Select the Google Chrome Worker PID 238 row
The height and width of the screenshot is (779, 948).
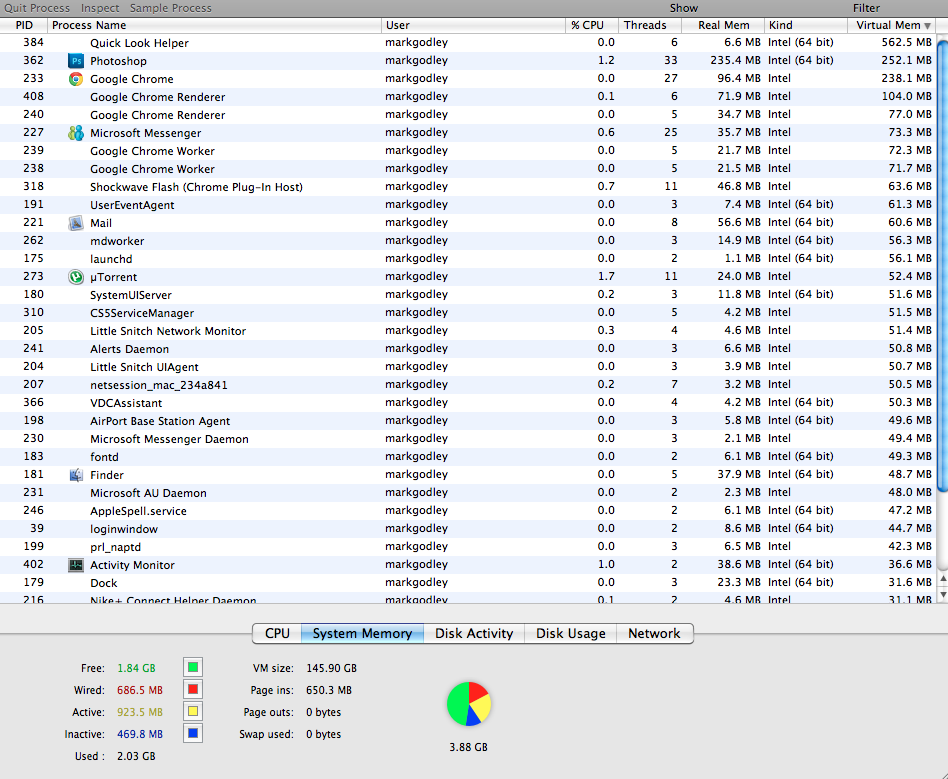pyautogui.click(x=467, y=169)
